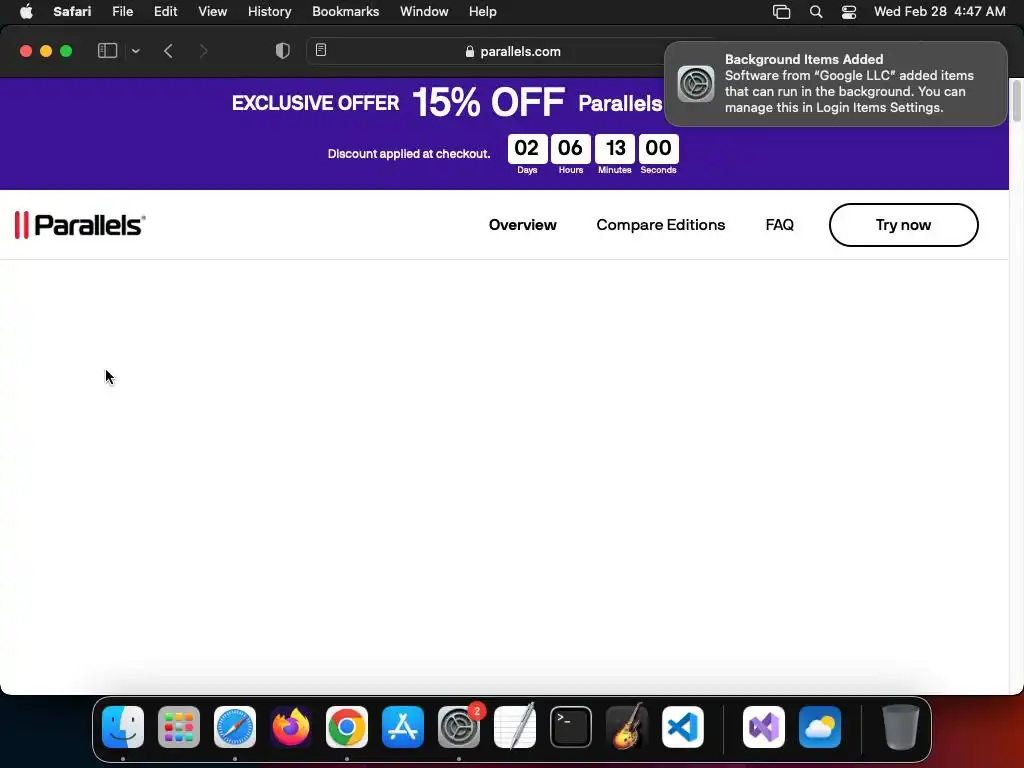1024x768 pixels.
Task: Open the Safari menu
Action: (72, 11)
